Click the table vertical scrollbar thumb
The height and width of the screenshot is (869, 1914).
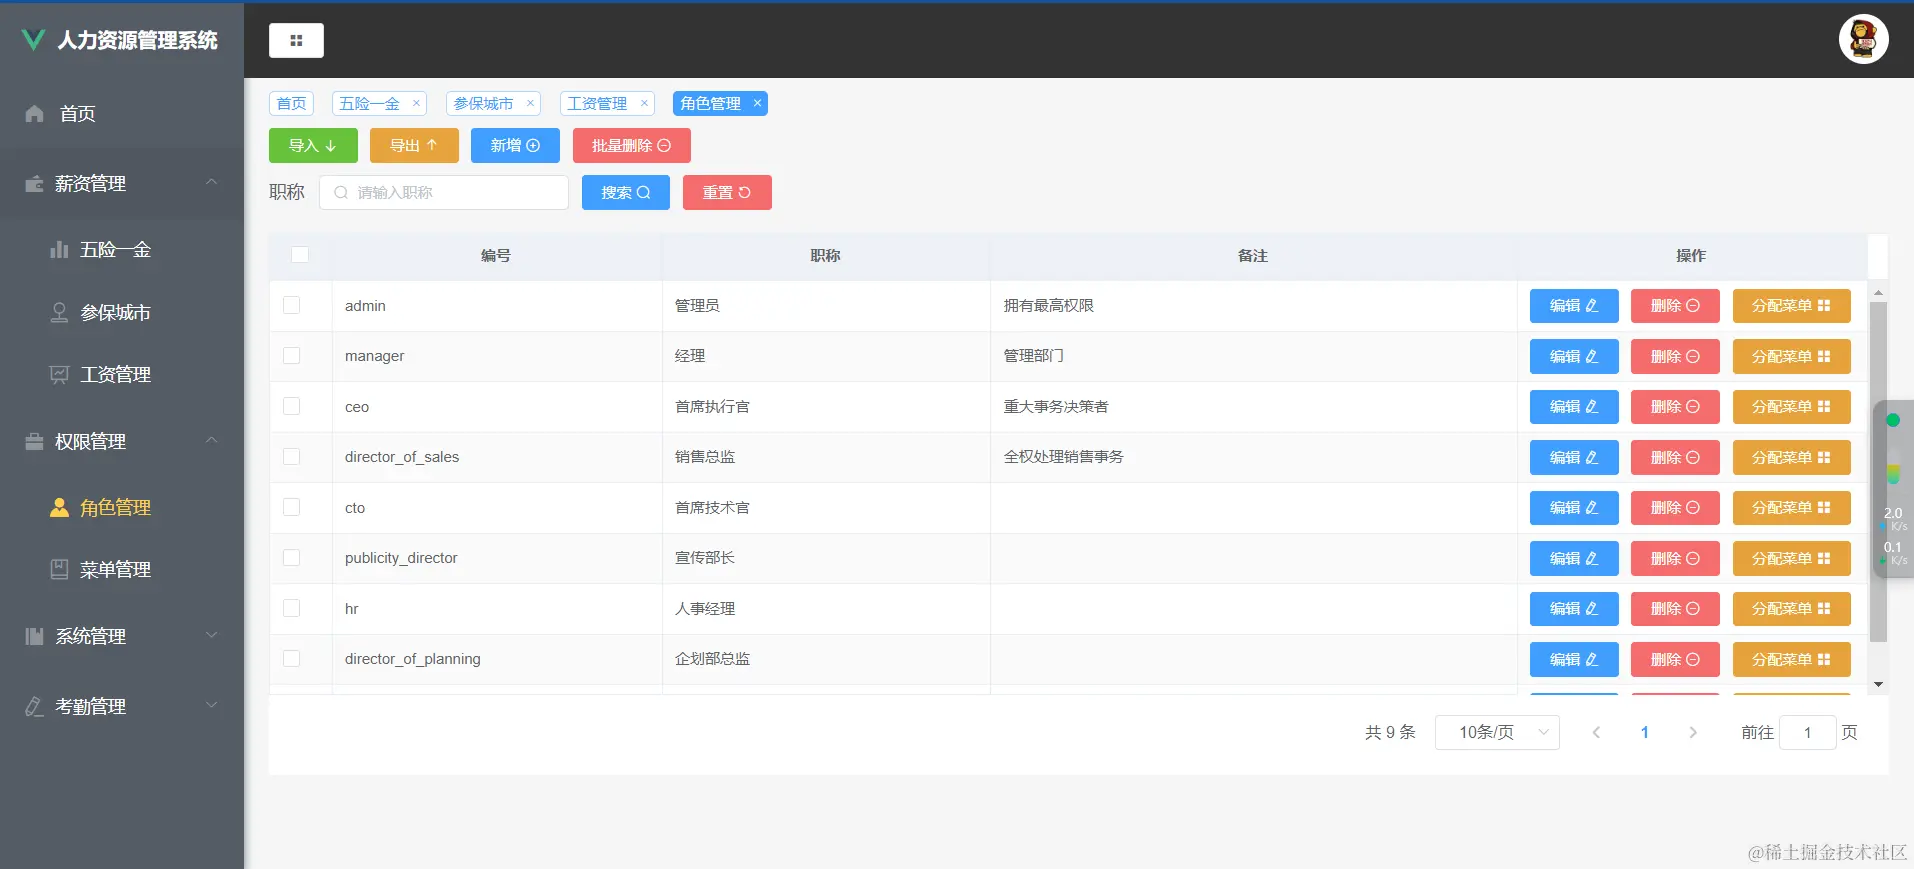(x=1878, y=470)
